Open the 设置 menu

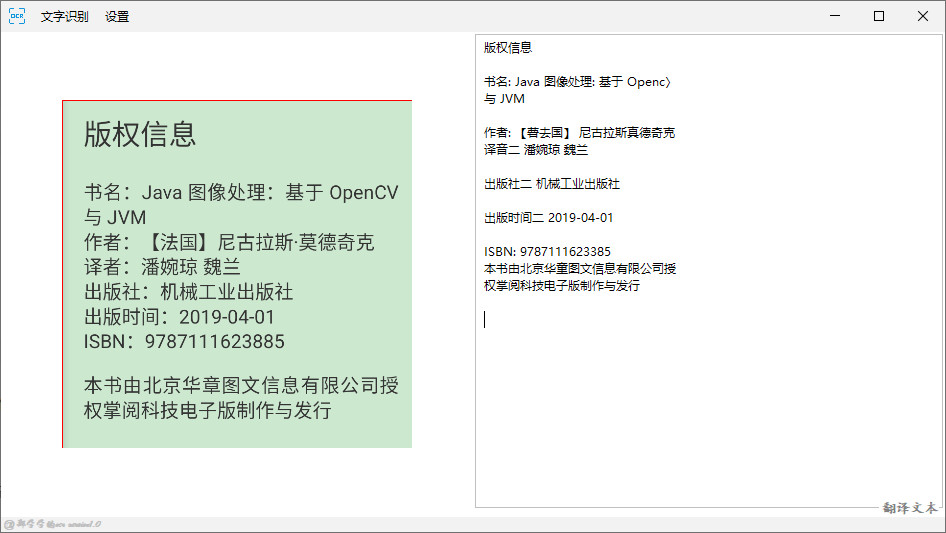click(117, 16)
